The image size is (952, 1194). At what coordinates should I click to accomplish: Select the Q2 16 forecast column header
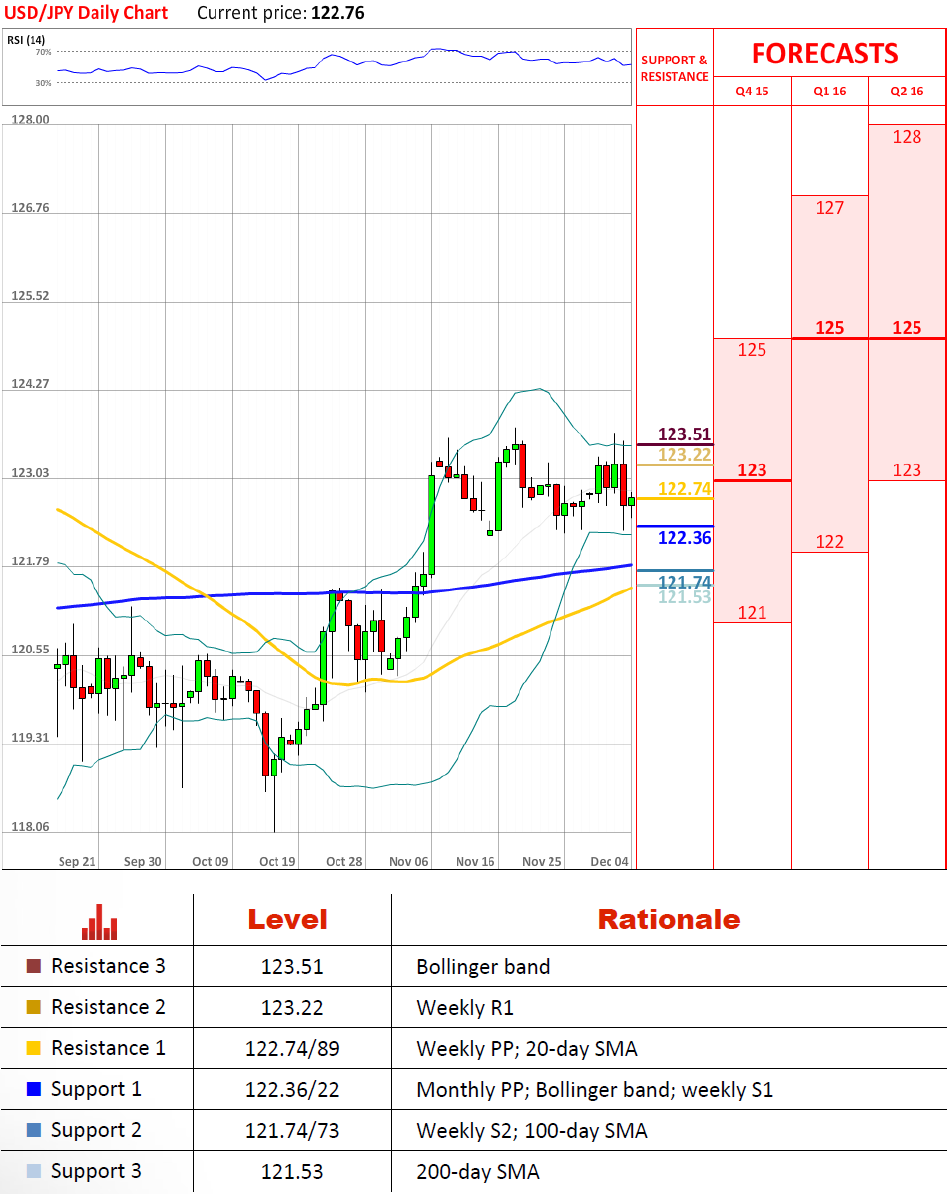(x=907, y=91)
